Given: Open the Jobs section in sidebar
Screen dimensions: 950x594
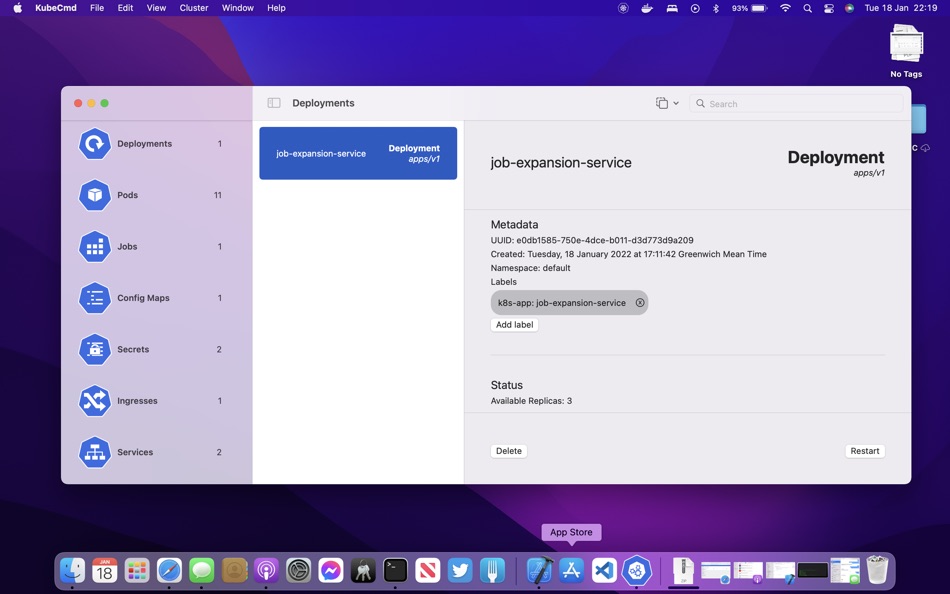Looking at the screenshot, I should point(150,247).
